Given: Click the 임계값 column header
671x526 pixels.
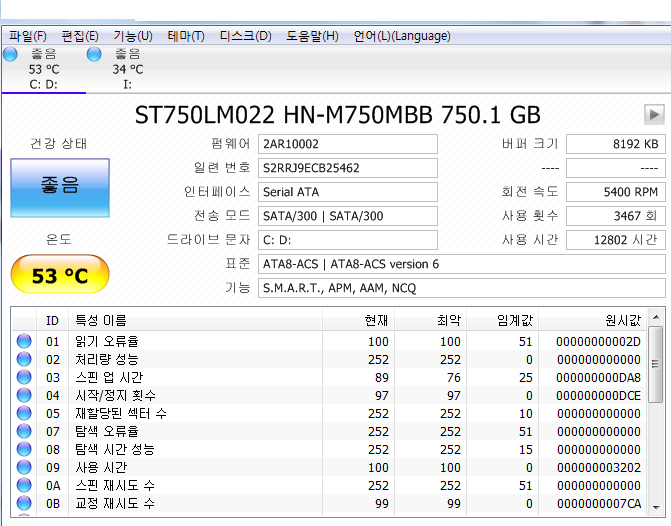Looking at the screenshot, I should 502,320.
